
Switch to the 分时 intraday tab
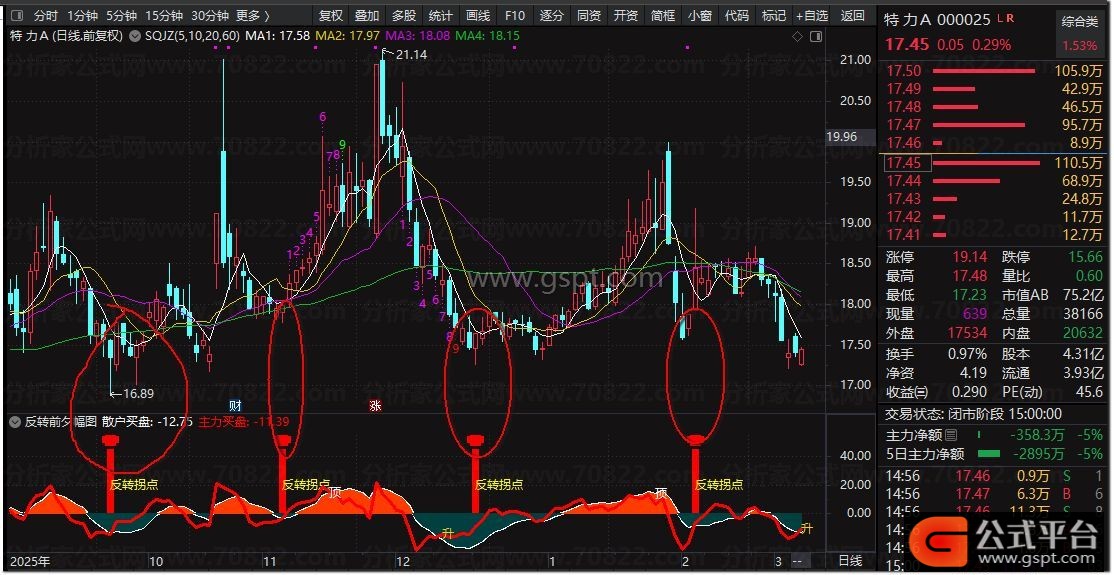tap(45, 16)
